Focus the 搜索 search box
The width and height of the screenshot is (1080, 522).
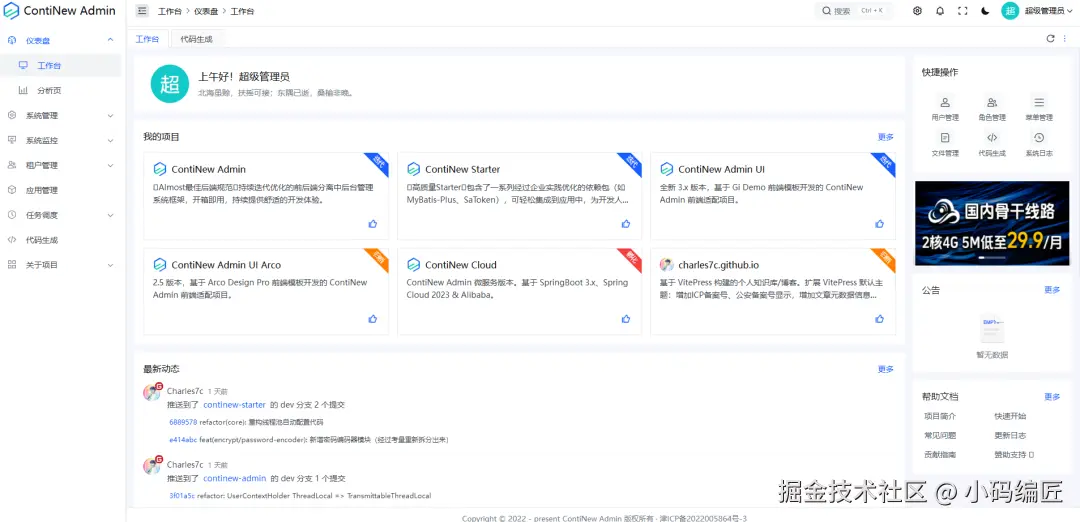coord(854,11)
